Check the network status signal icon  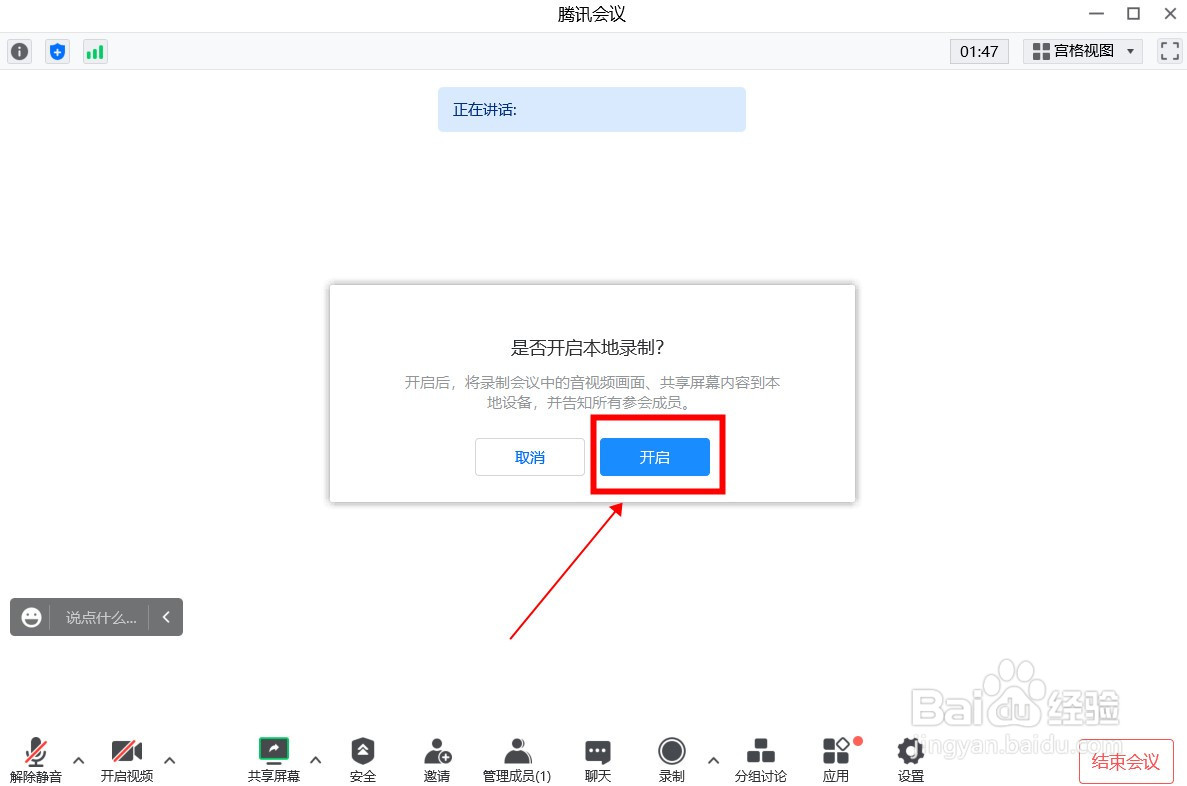tap(94, 51)
